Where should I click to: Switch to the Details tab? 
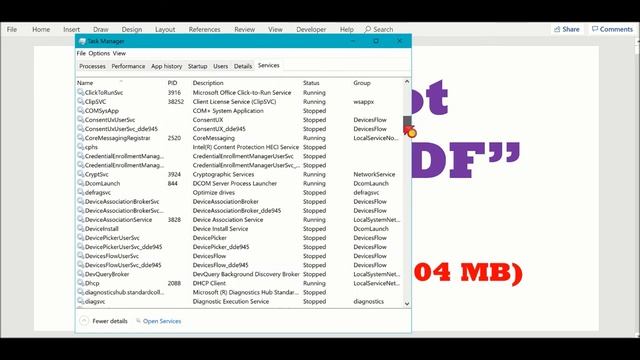click(x=243, y=66)
